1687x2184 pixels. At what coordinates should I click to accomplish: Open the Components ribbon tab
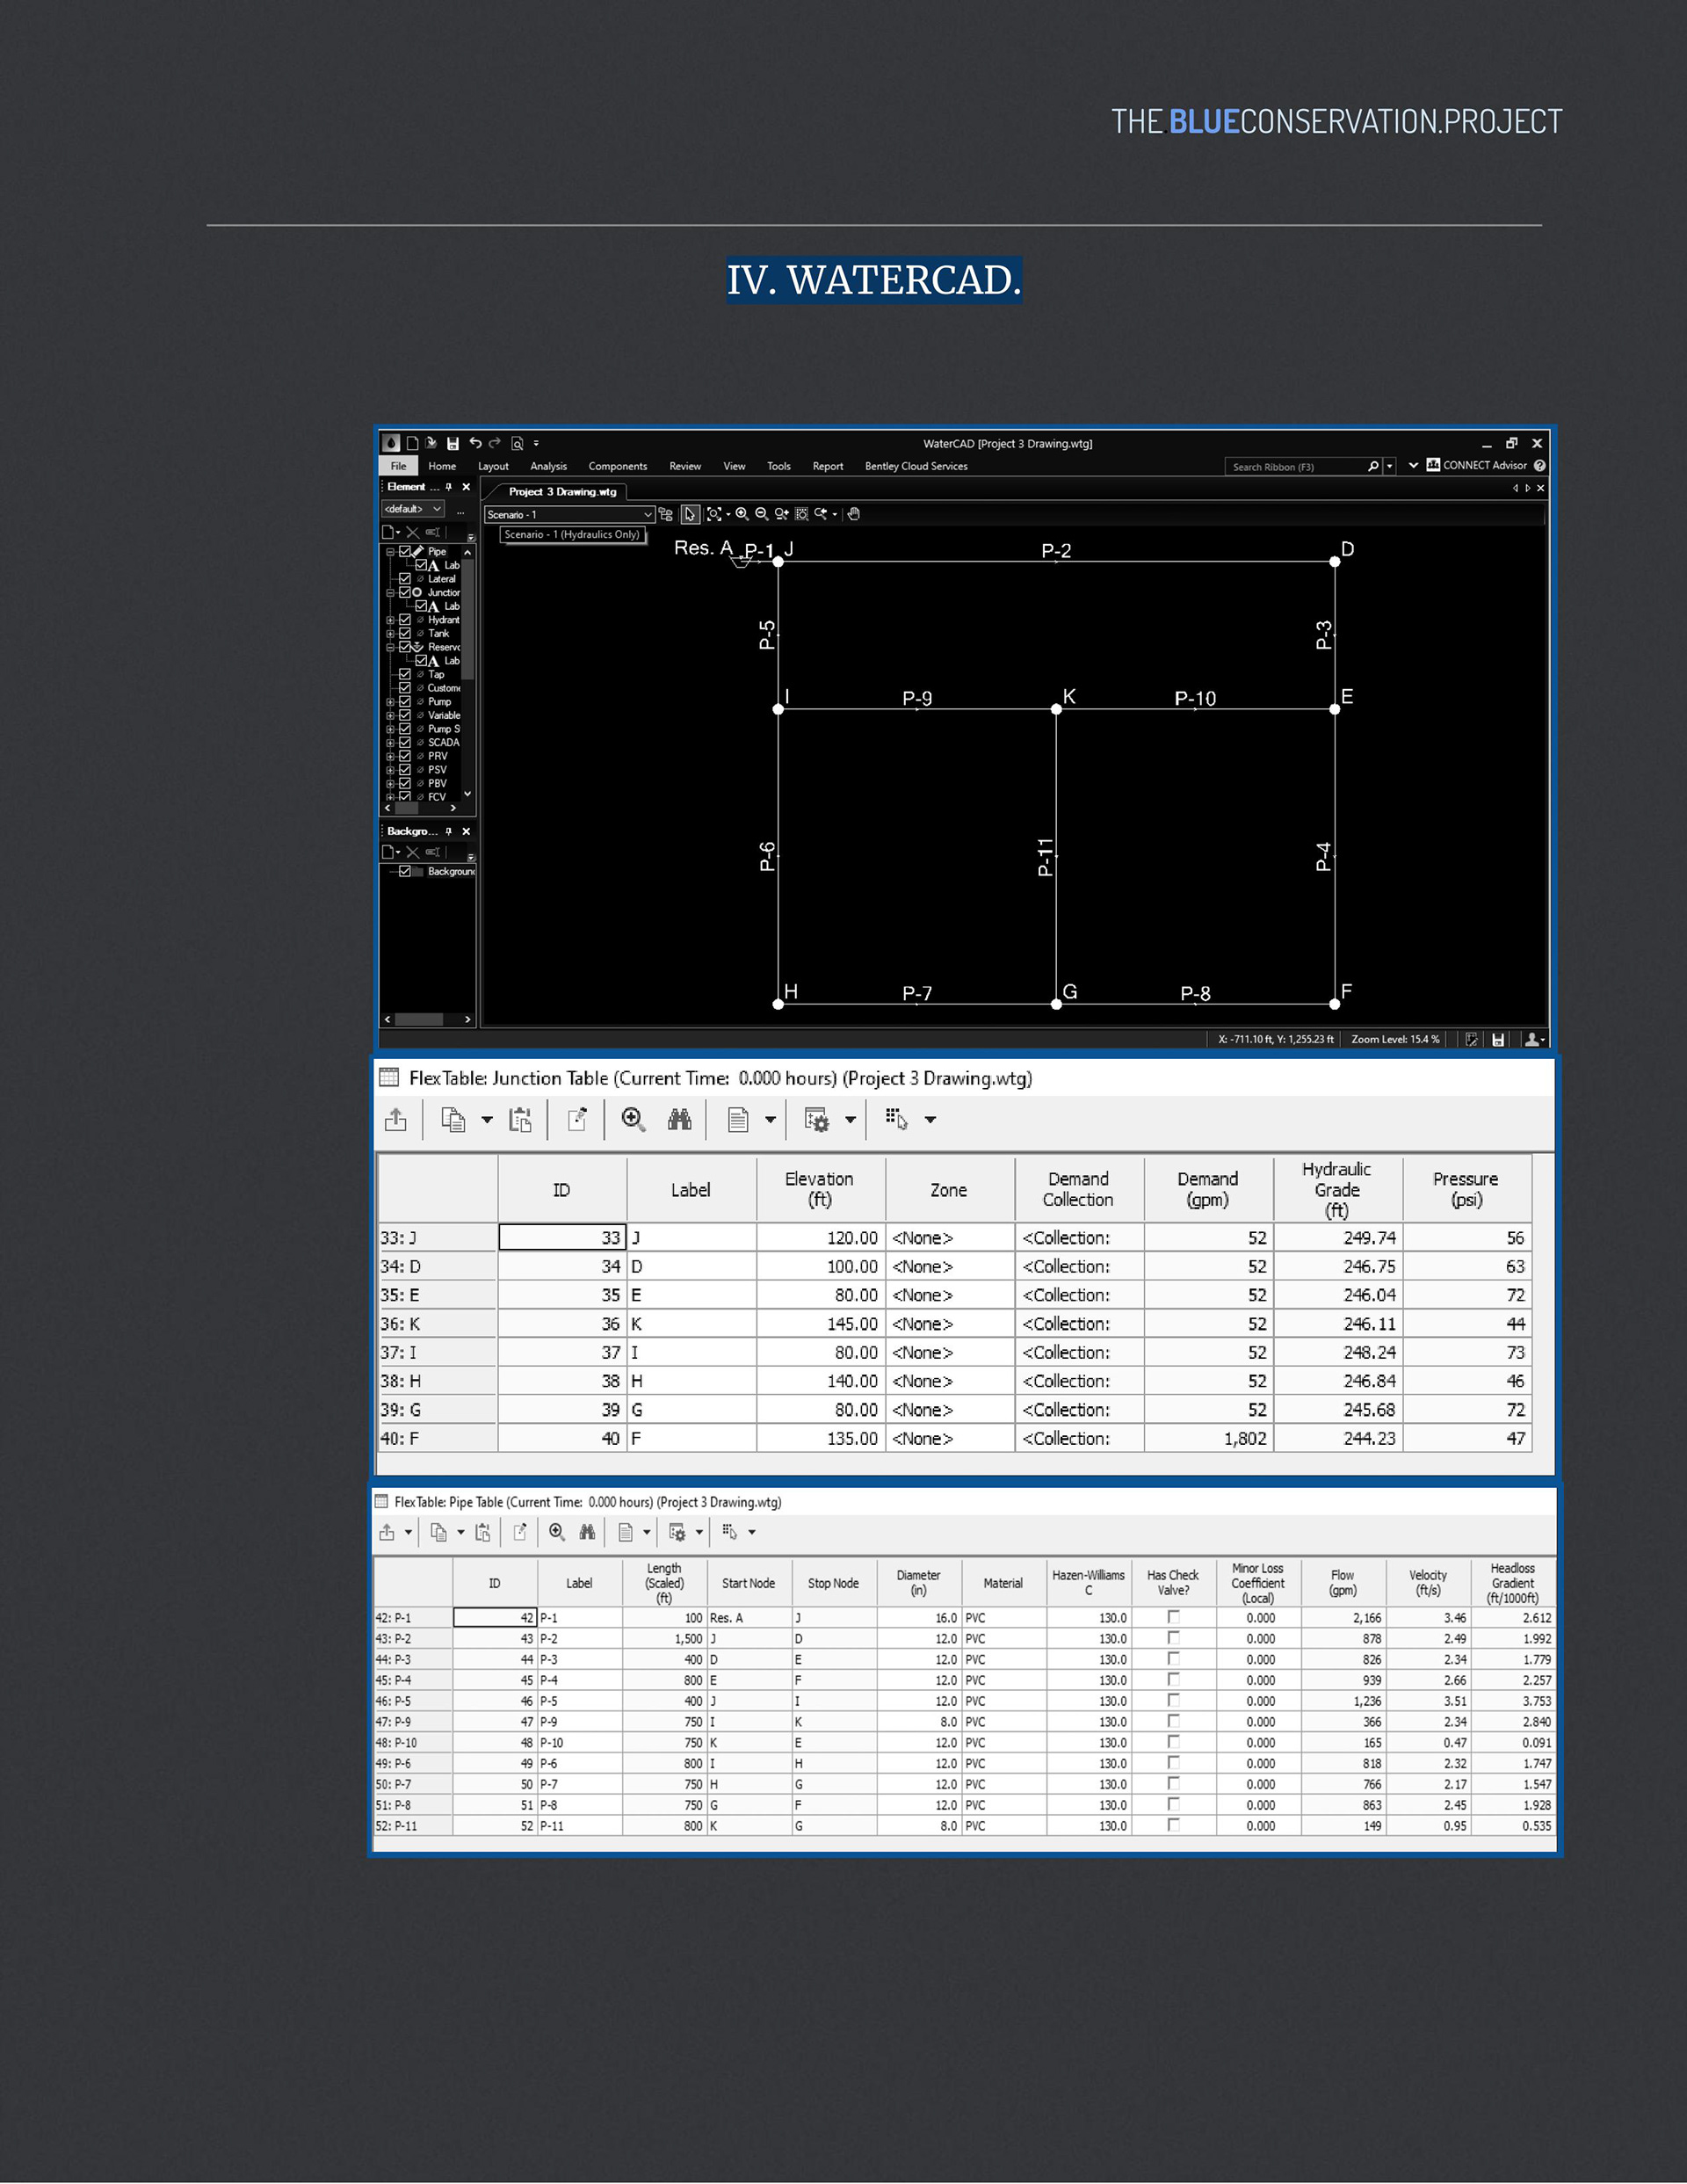coord(617,466)
